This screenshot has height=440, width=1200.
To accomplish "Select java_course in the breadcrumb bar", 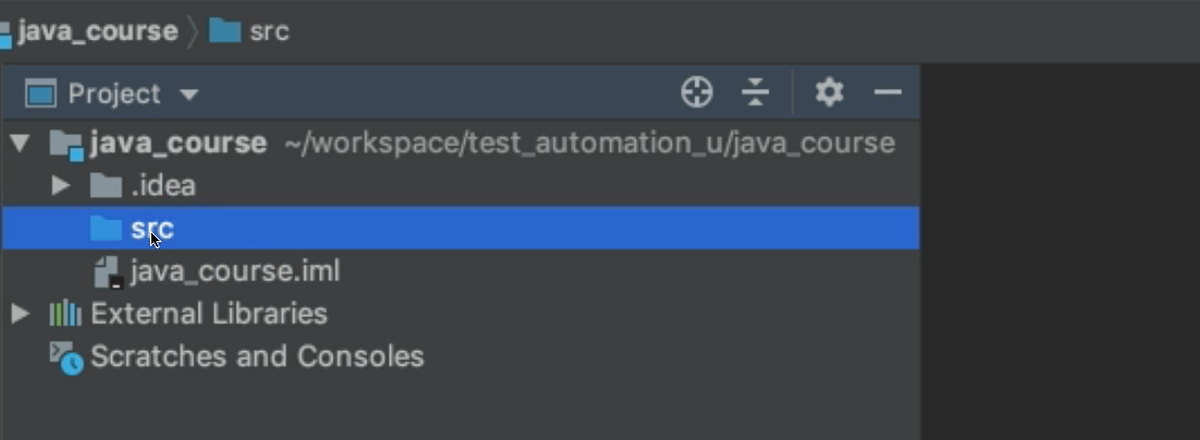I will (97, 31).
